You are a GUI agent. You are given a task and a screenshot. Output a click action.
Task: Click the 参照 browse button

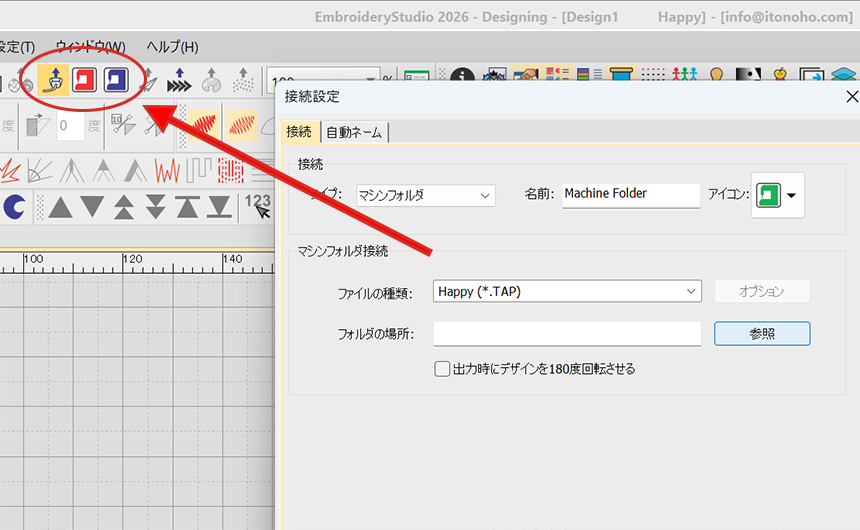(762, 334)
